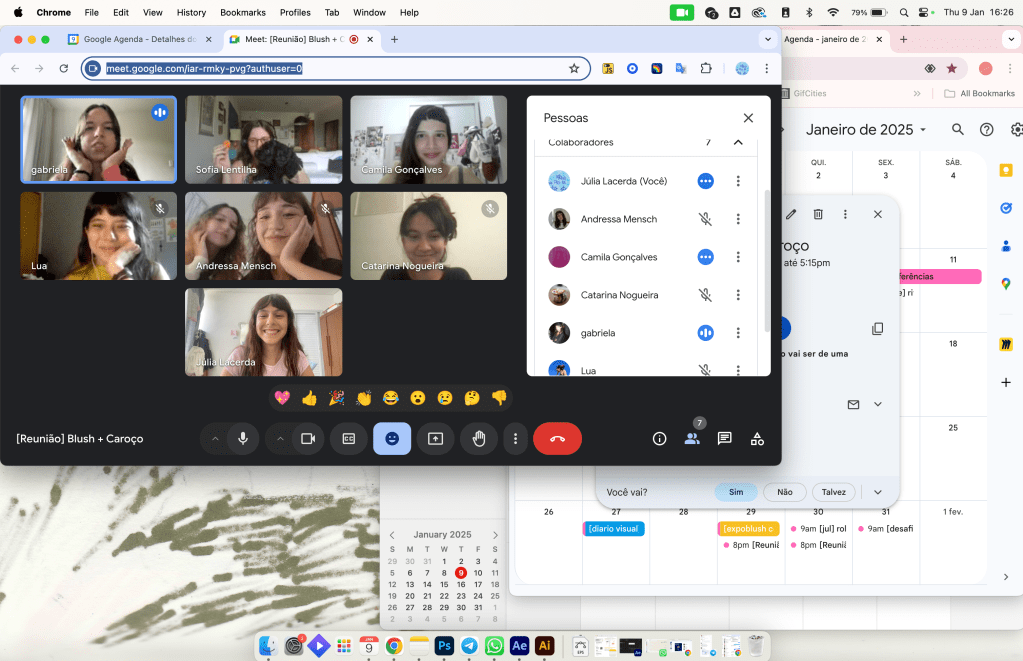
Task: Raise hand in the meeting
Action: point(479,438)
